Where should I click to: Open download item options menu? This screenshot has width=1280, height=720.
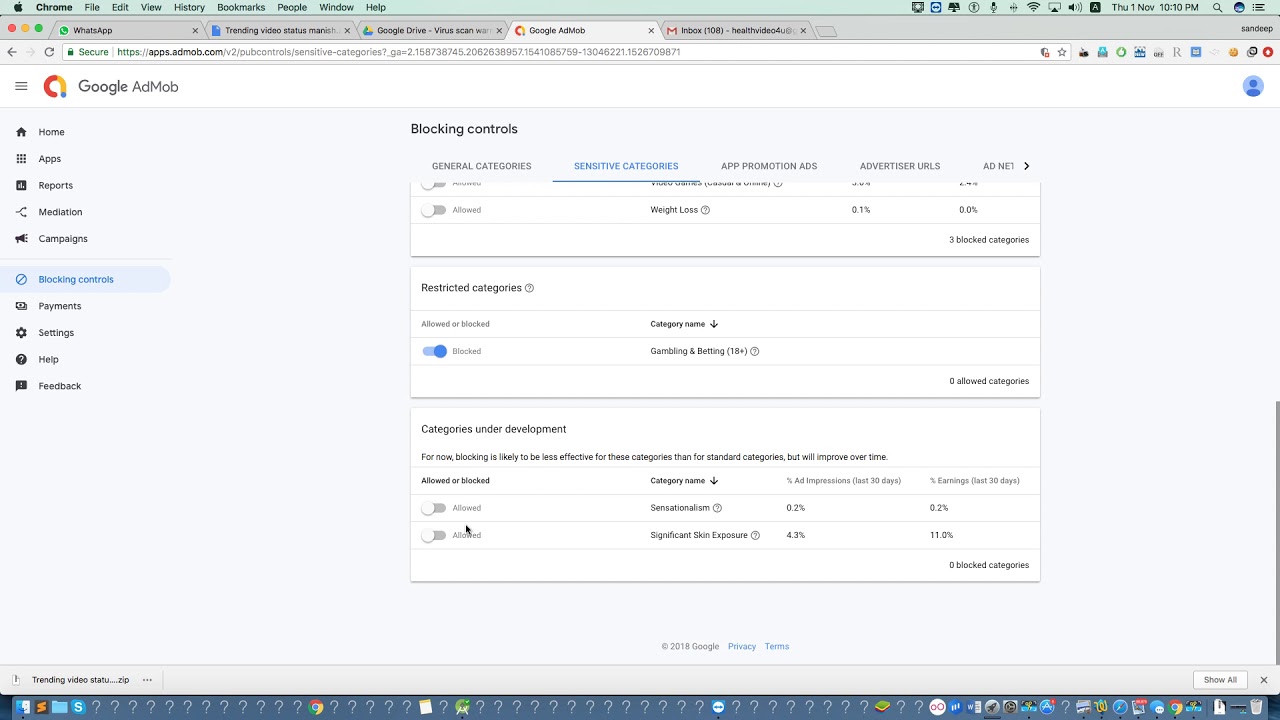tap(147, 680)
